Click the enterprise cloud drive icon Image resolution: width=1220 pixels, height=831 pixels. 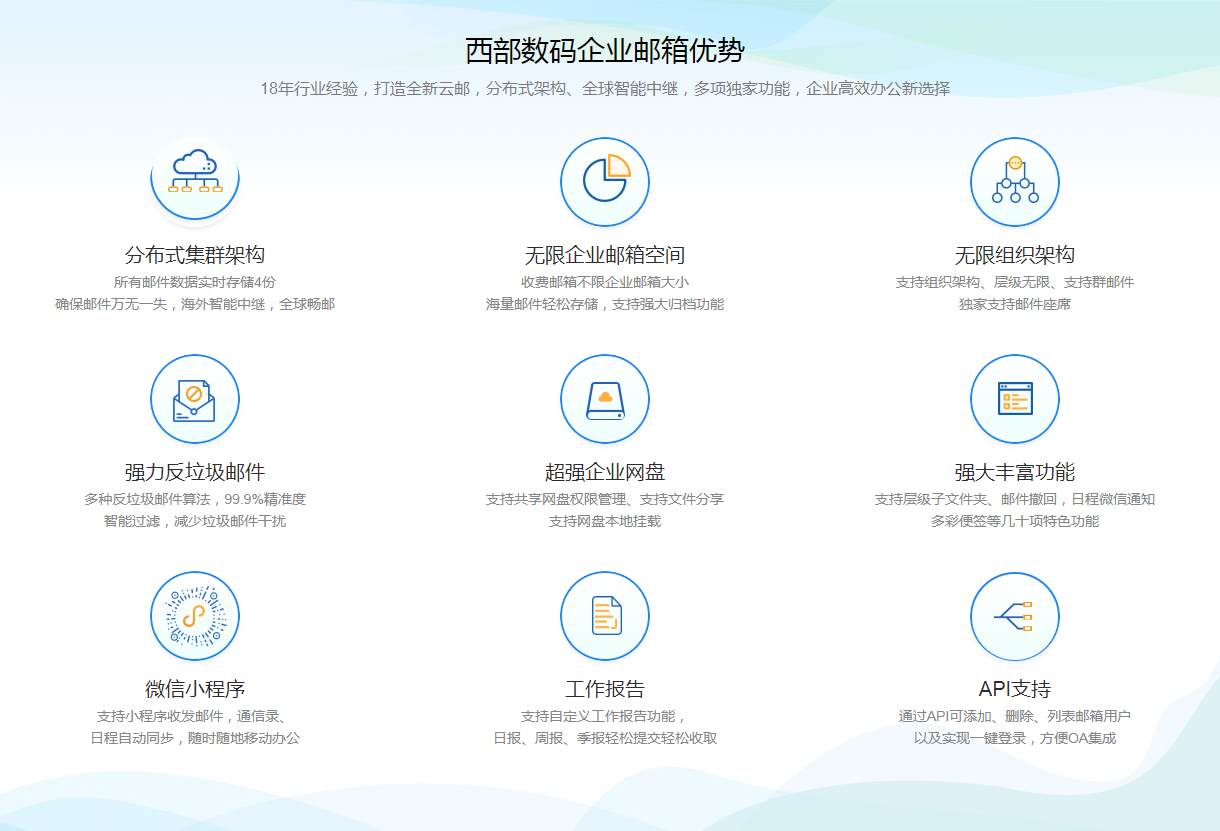(x=605, y=399)
